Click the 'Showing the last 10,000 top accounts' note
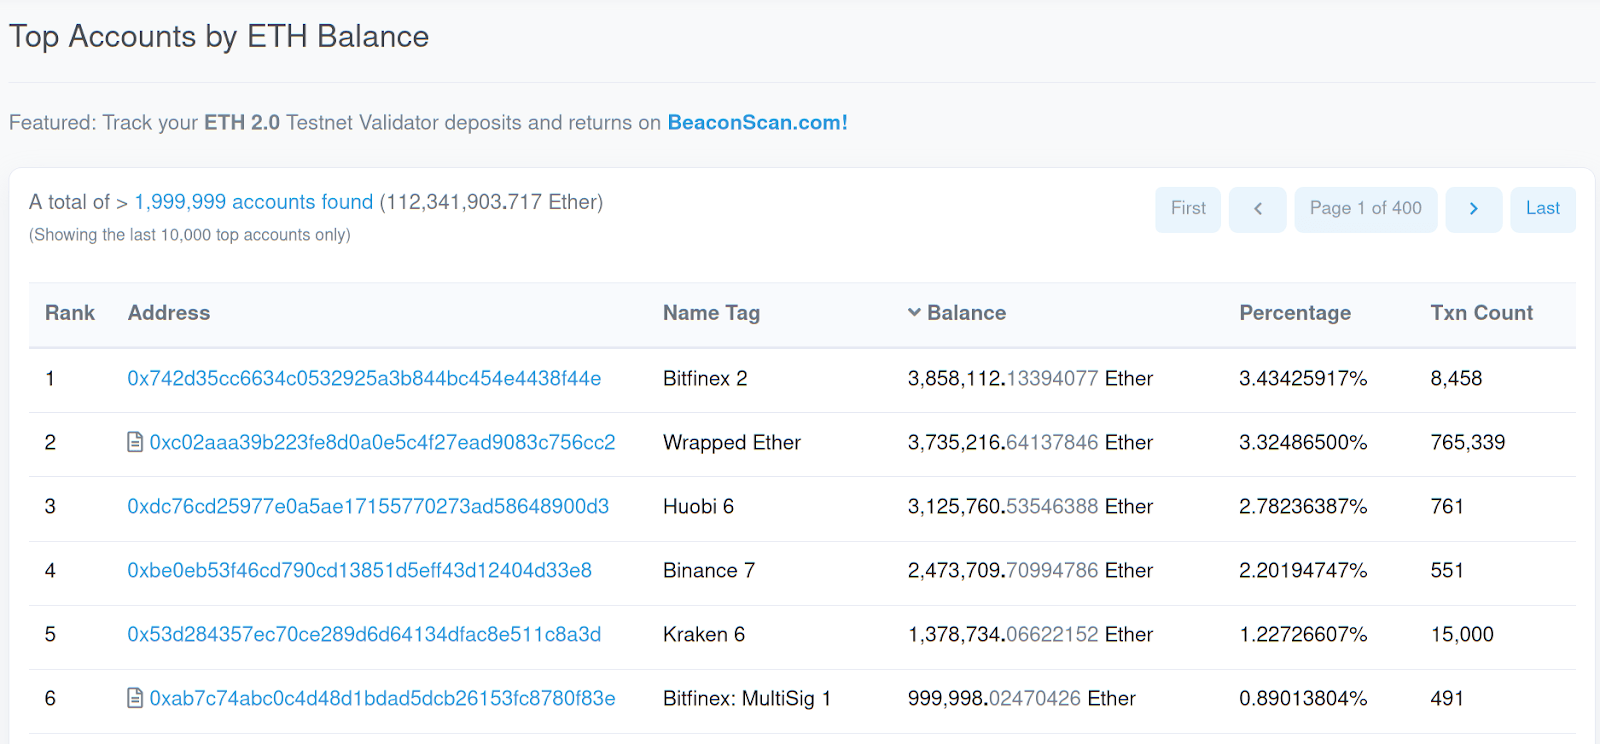Screen dimensions: 1600x744 point(190,235)
